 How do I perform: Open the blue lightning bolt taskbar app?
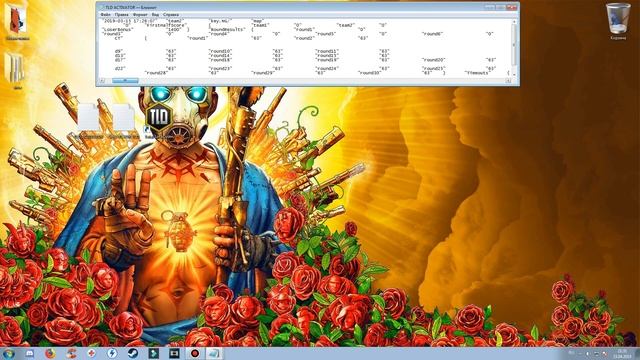(x=112, y=353)
